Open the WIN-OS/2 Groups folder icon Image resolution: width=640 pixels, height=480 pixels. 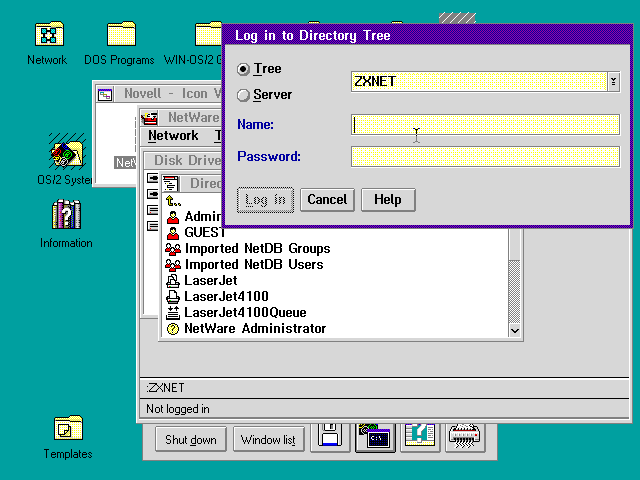pos(208,34)
